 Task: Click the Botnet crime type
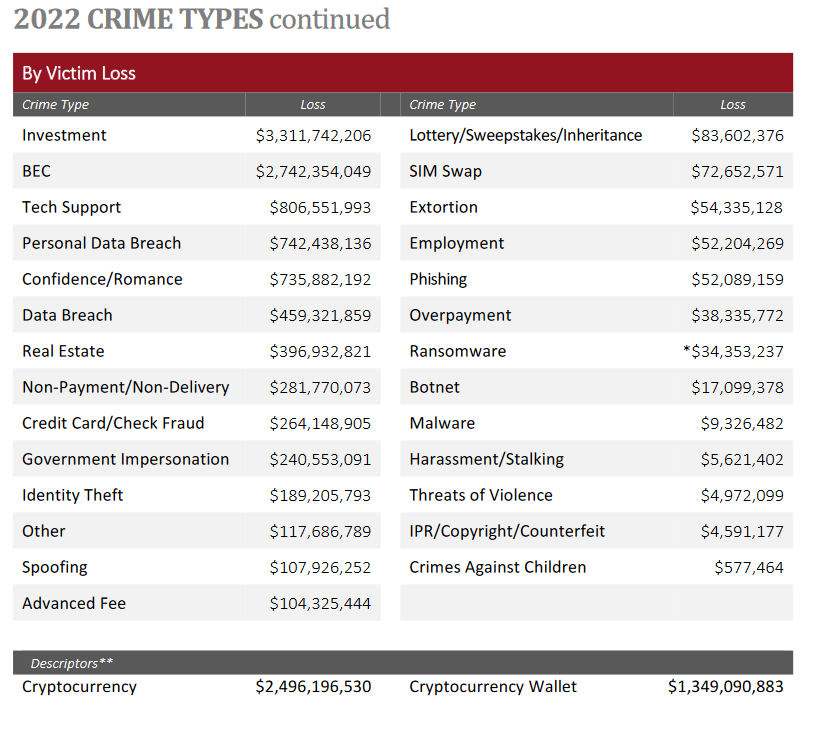click(x=435, y=387)
